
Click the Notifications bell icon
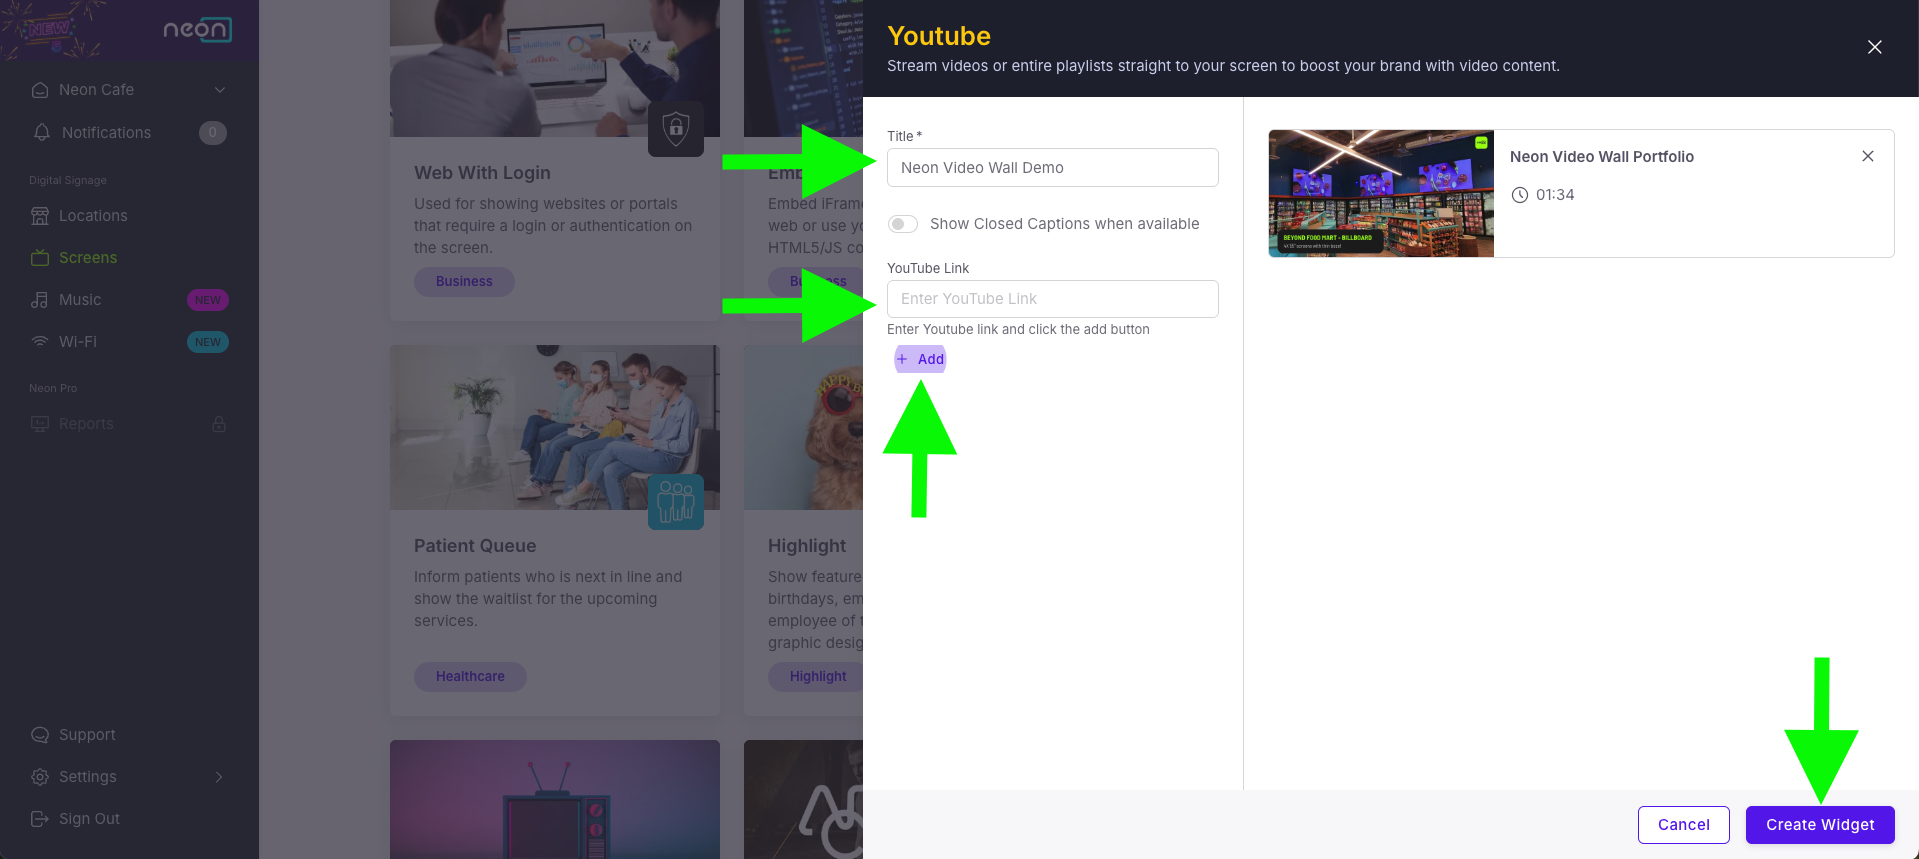pos(41,132)
